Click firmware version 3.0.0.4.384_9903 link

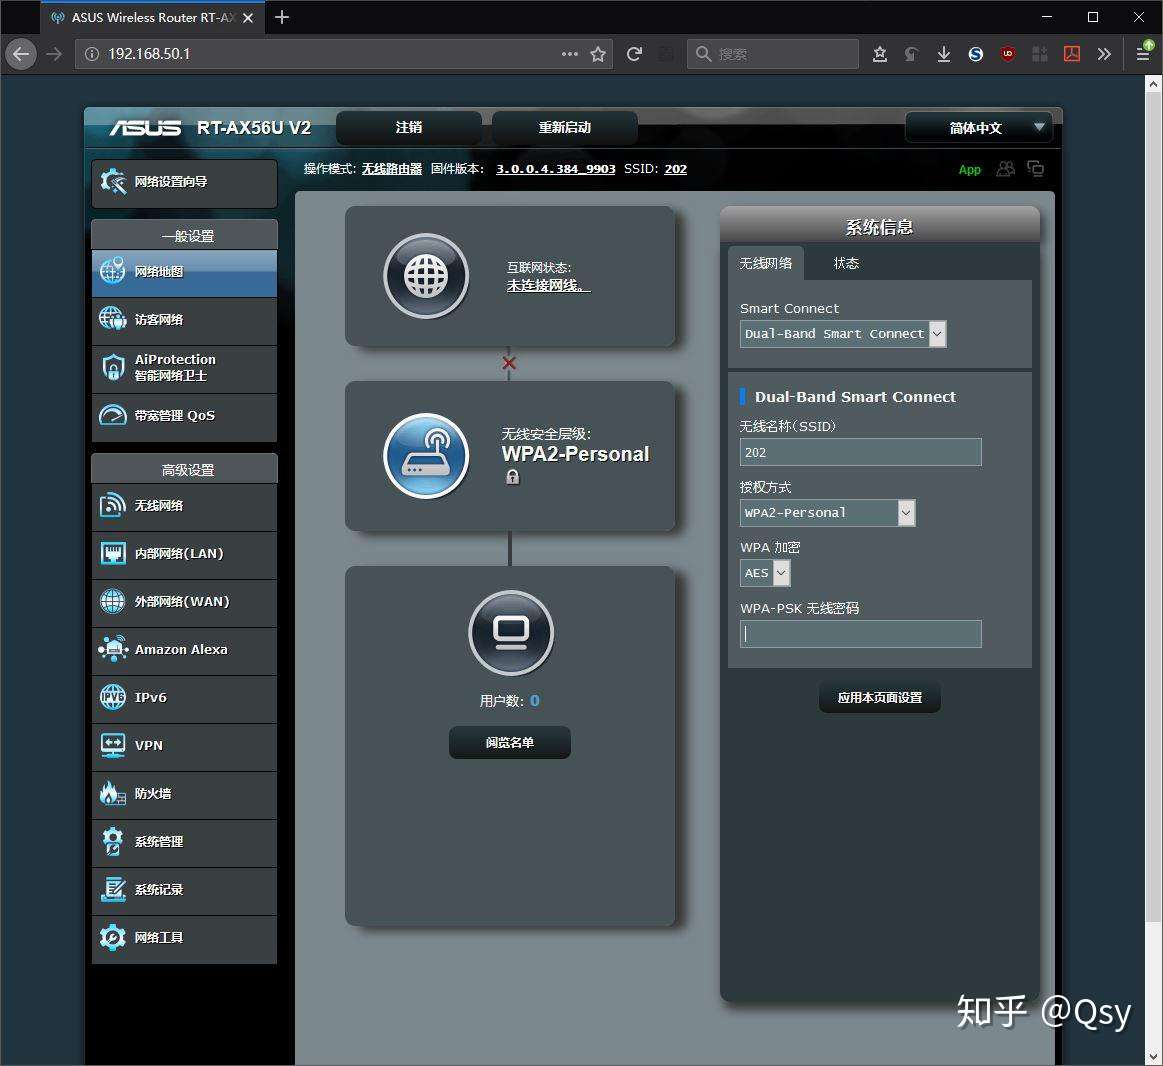click(x=556, y=169)
